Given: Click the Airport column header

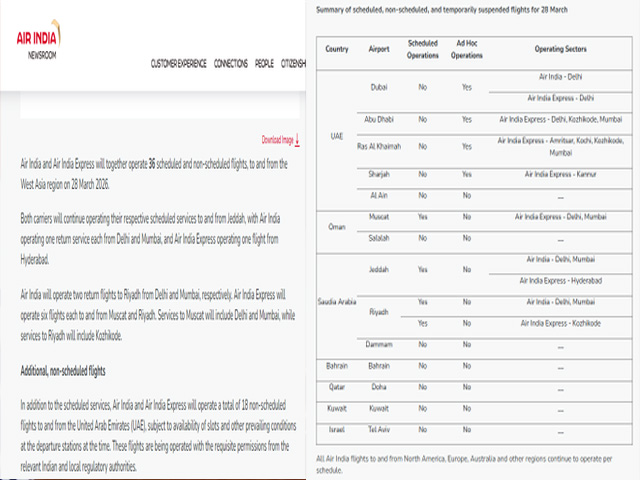Looking at the screenshot, I should (x=379, y=49).
